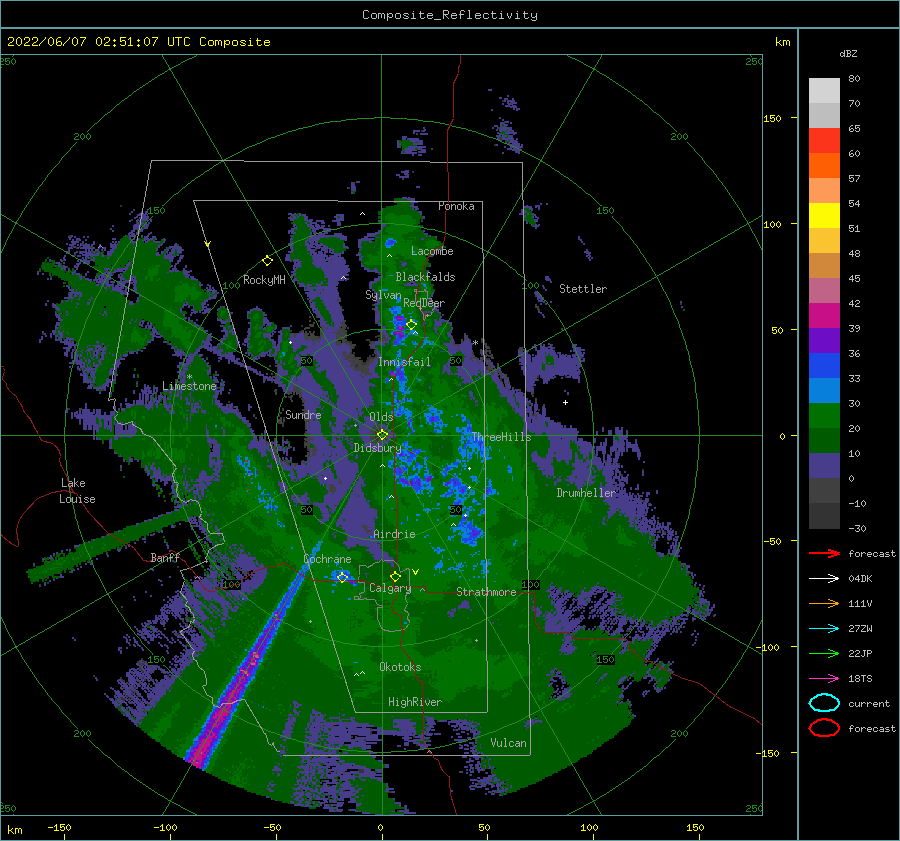Click the -150 tick on bottom km axis
900x841 pixels.
click(59, 827)
